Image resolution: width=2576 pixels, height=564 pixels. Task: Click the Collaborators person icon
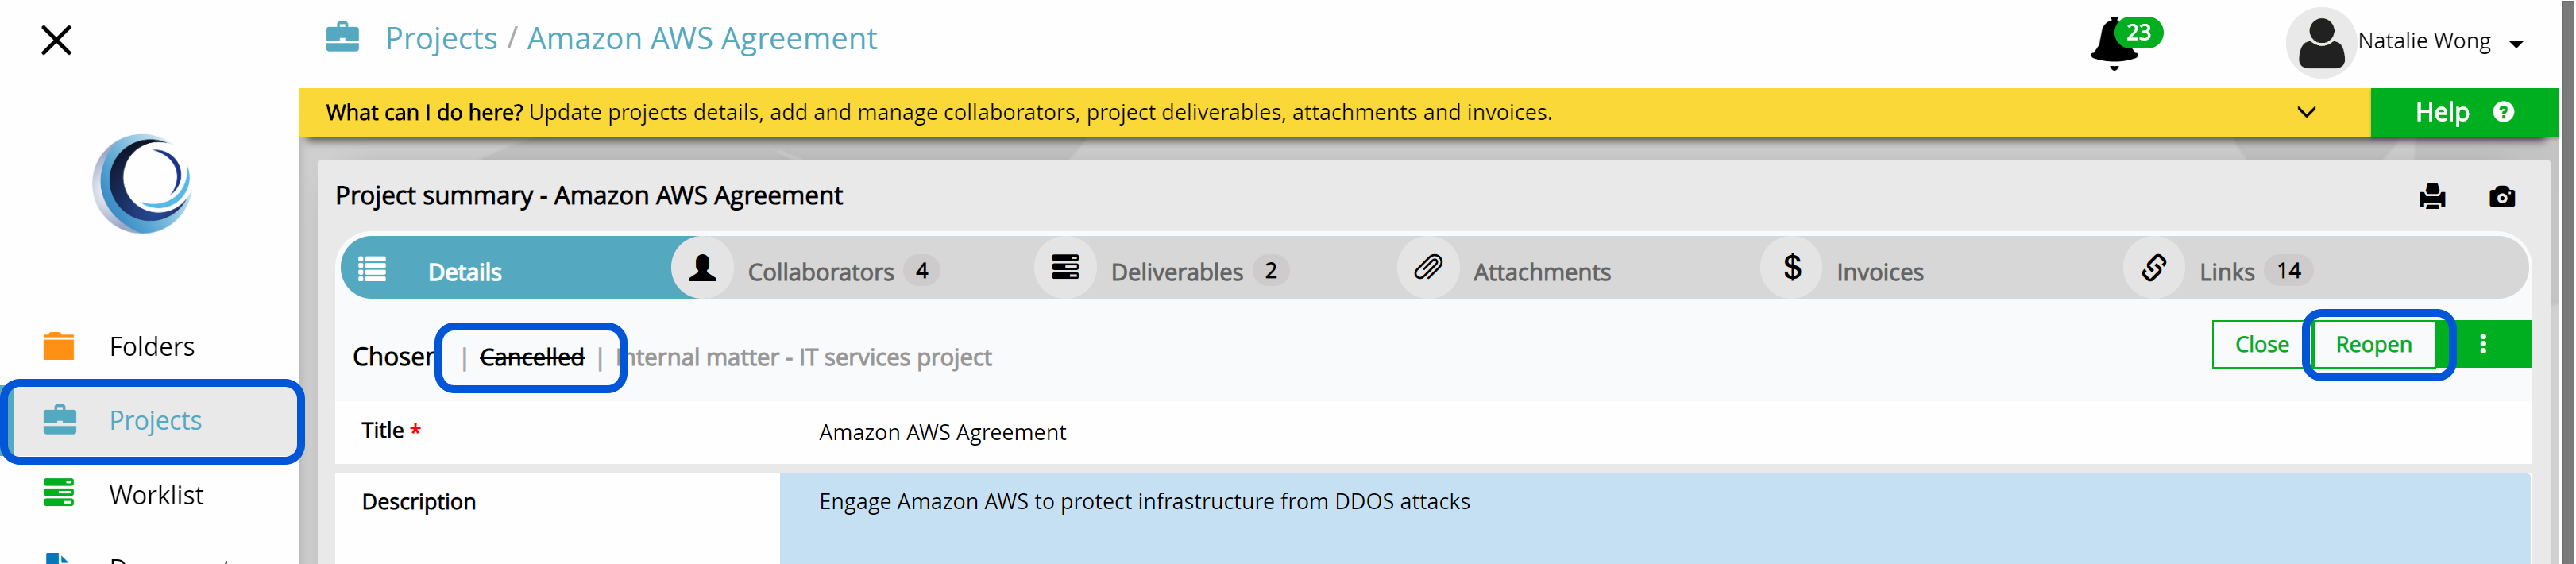(703, 268)
